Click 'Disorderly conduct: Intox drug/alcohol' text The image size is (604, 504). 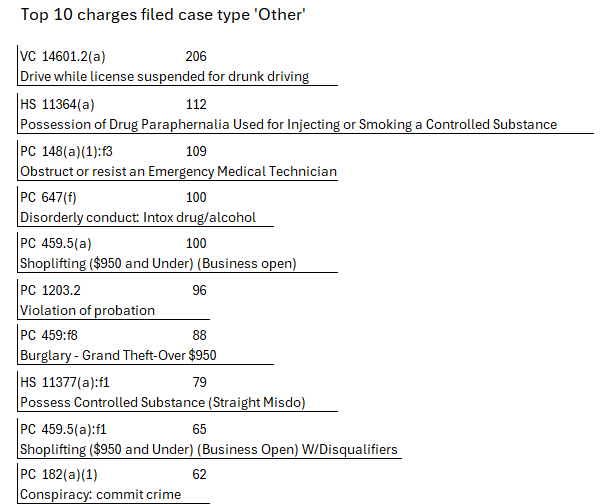138,217
